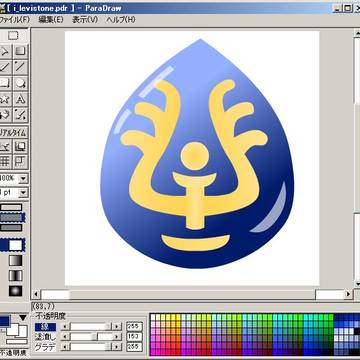Select the text "A" tool
This screenshot has width=360, height=360.
click(21, 99)
